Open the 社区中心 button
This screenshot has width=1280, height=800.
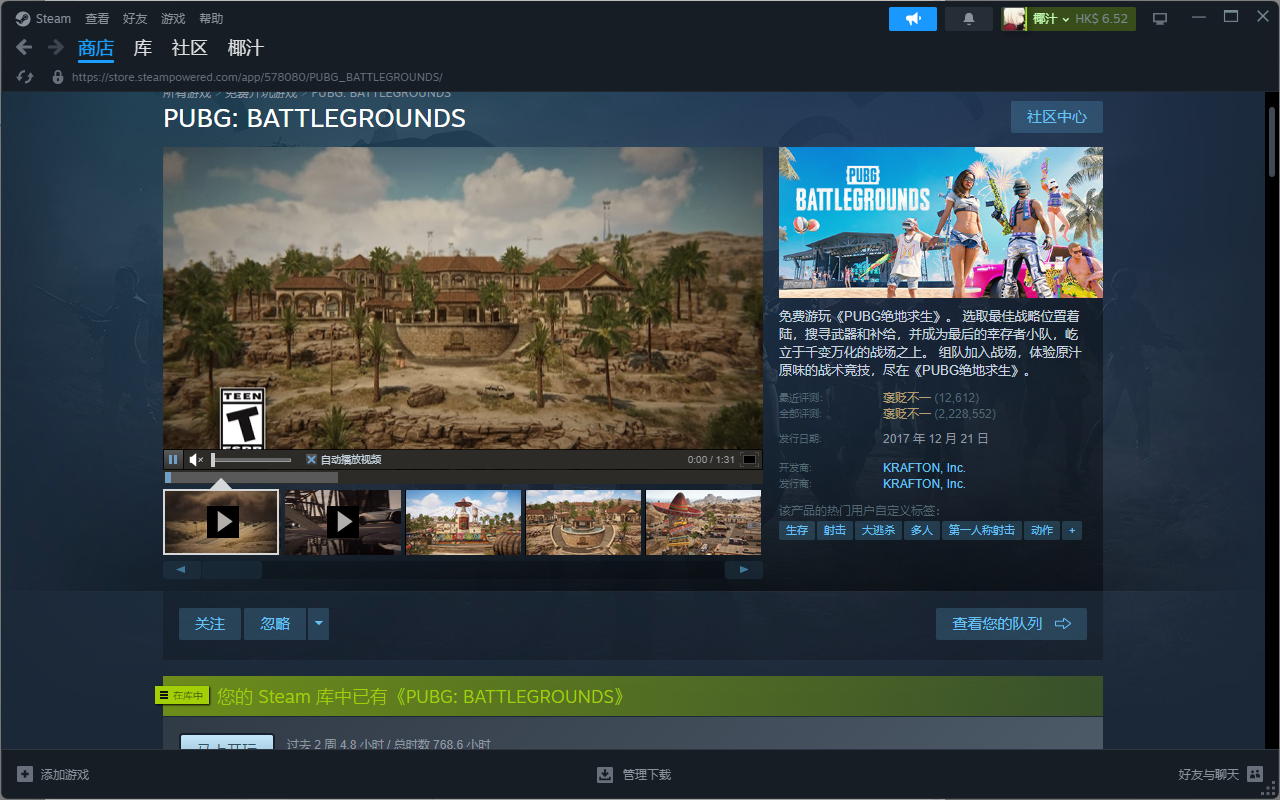click(x=1057, y=117)
